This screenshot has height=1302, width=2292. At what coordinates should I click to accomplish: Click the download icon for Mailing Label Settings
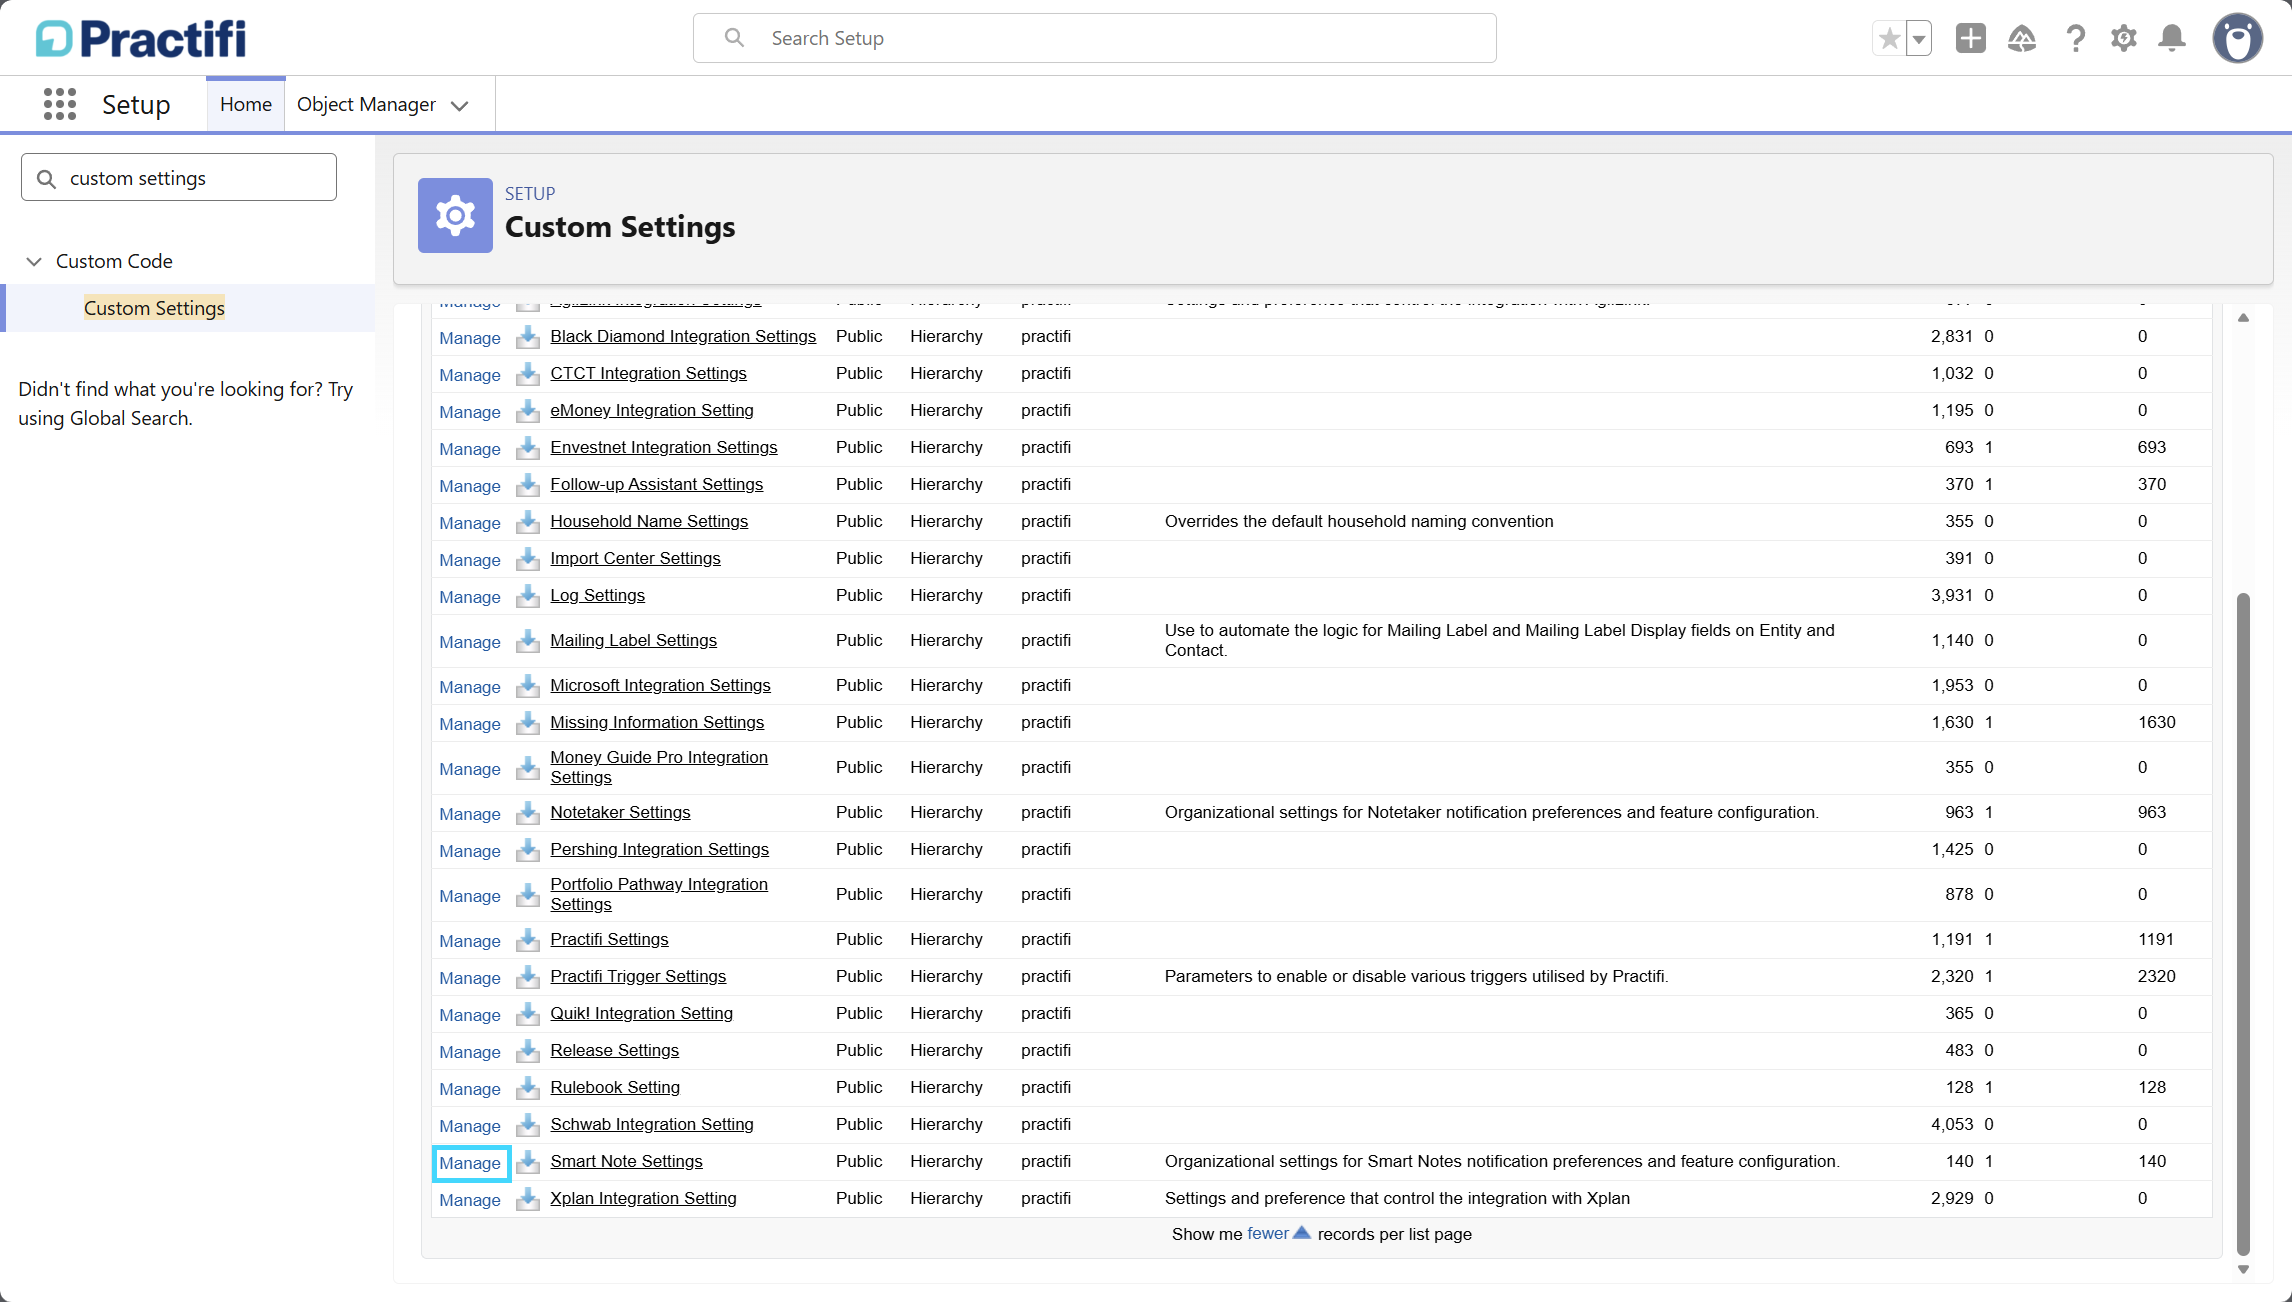(528, 641)
